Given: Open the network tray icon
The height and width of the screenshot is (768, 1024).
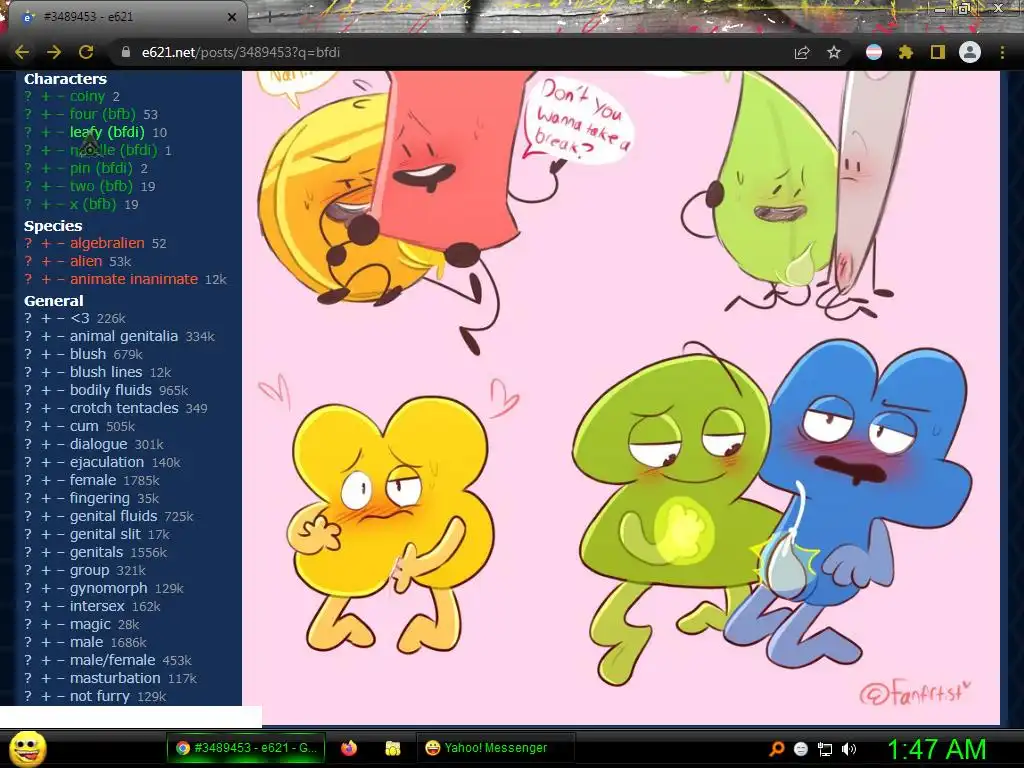Looking at the screenshot, I should coord(825,749).
